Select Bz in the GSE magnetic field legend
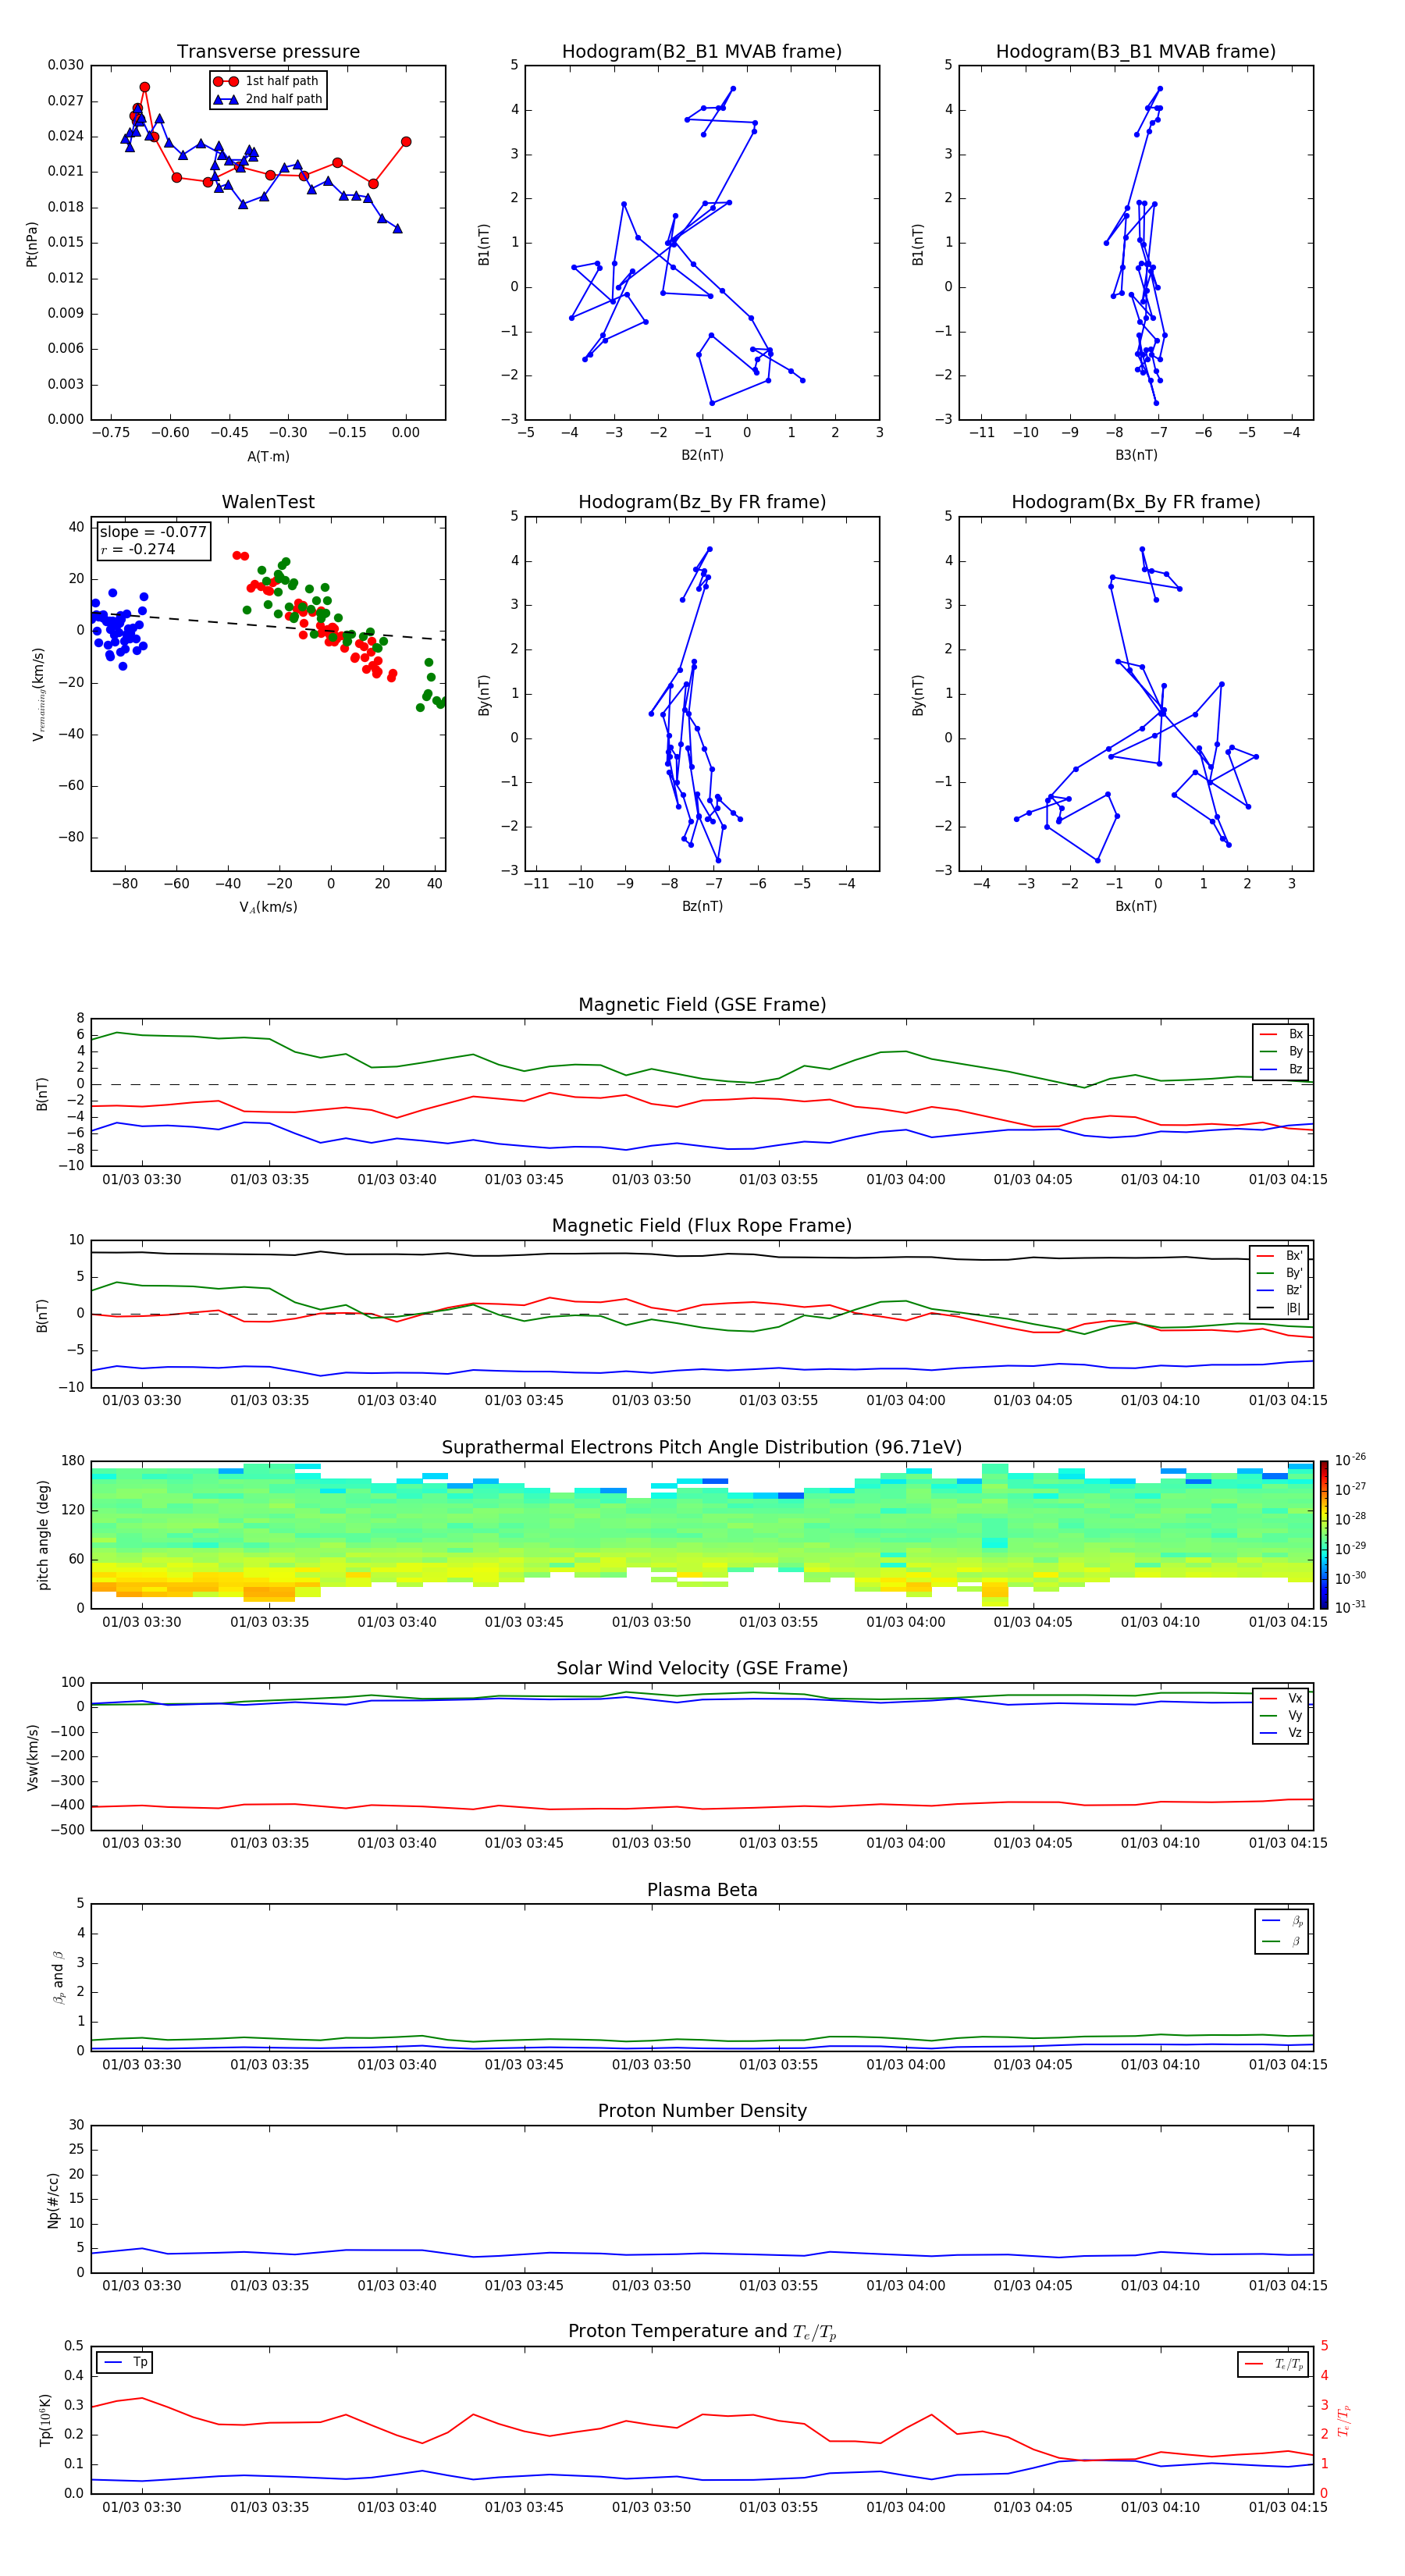Viewport: 1405px width, 2576px height. coord(1282,1069)
